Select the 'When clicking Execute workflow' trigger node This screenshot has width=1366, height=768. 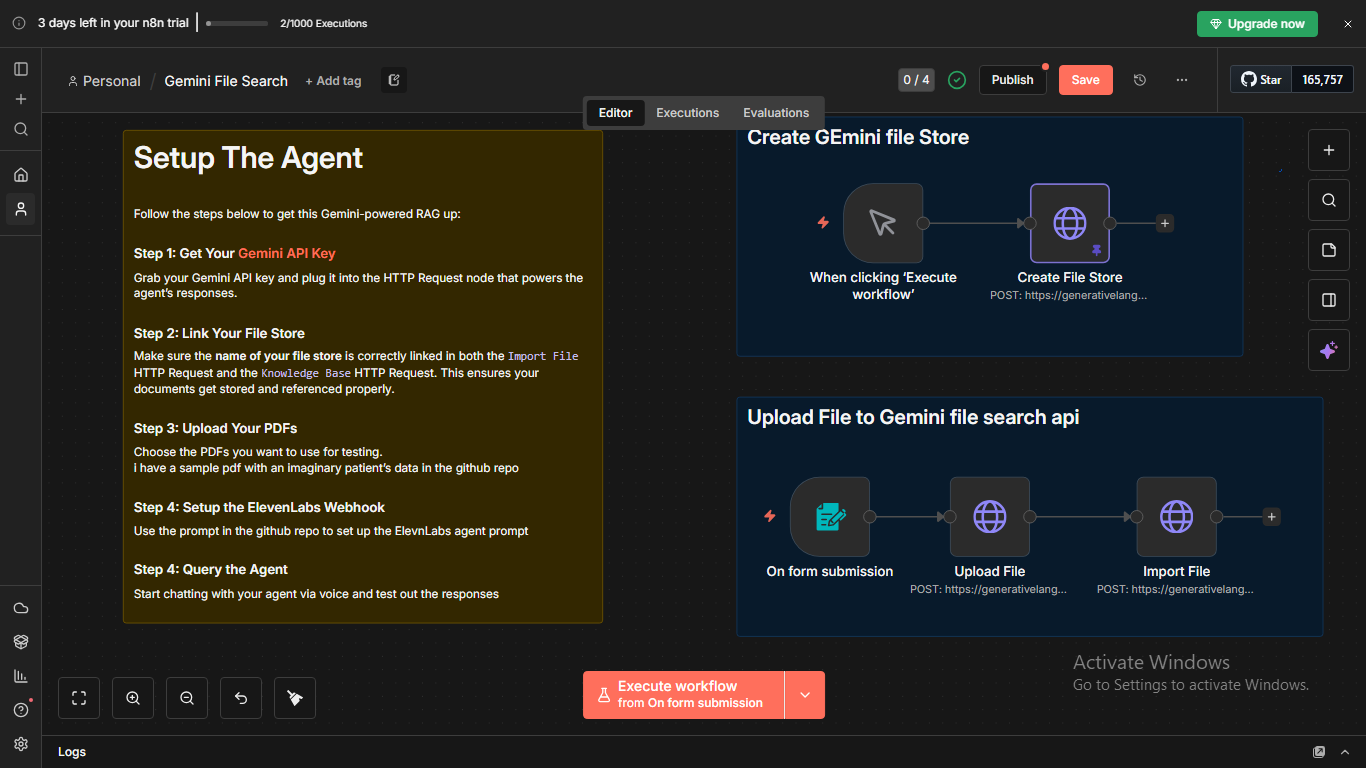tap(883, 223)
